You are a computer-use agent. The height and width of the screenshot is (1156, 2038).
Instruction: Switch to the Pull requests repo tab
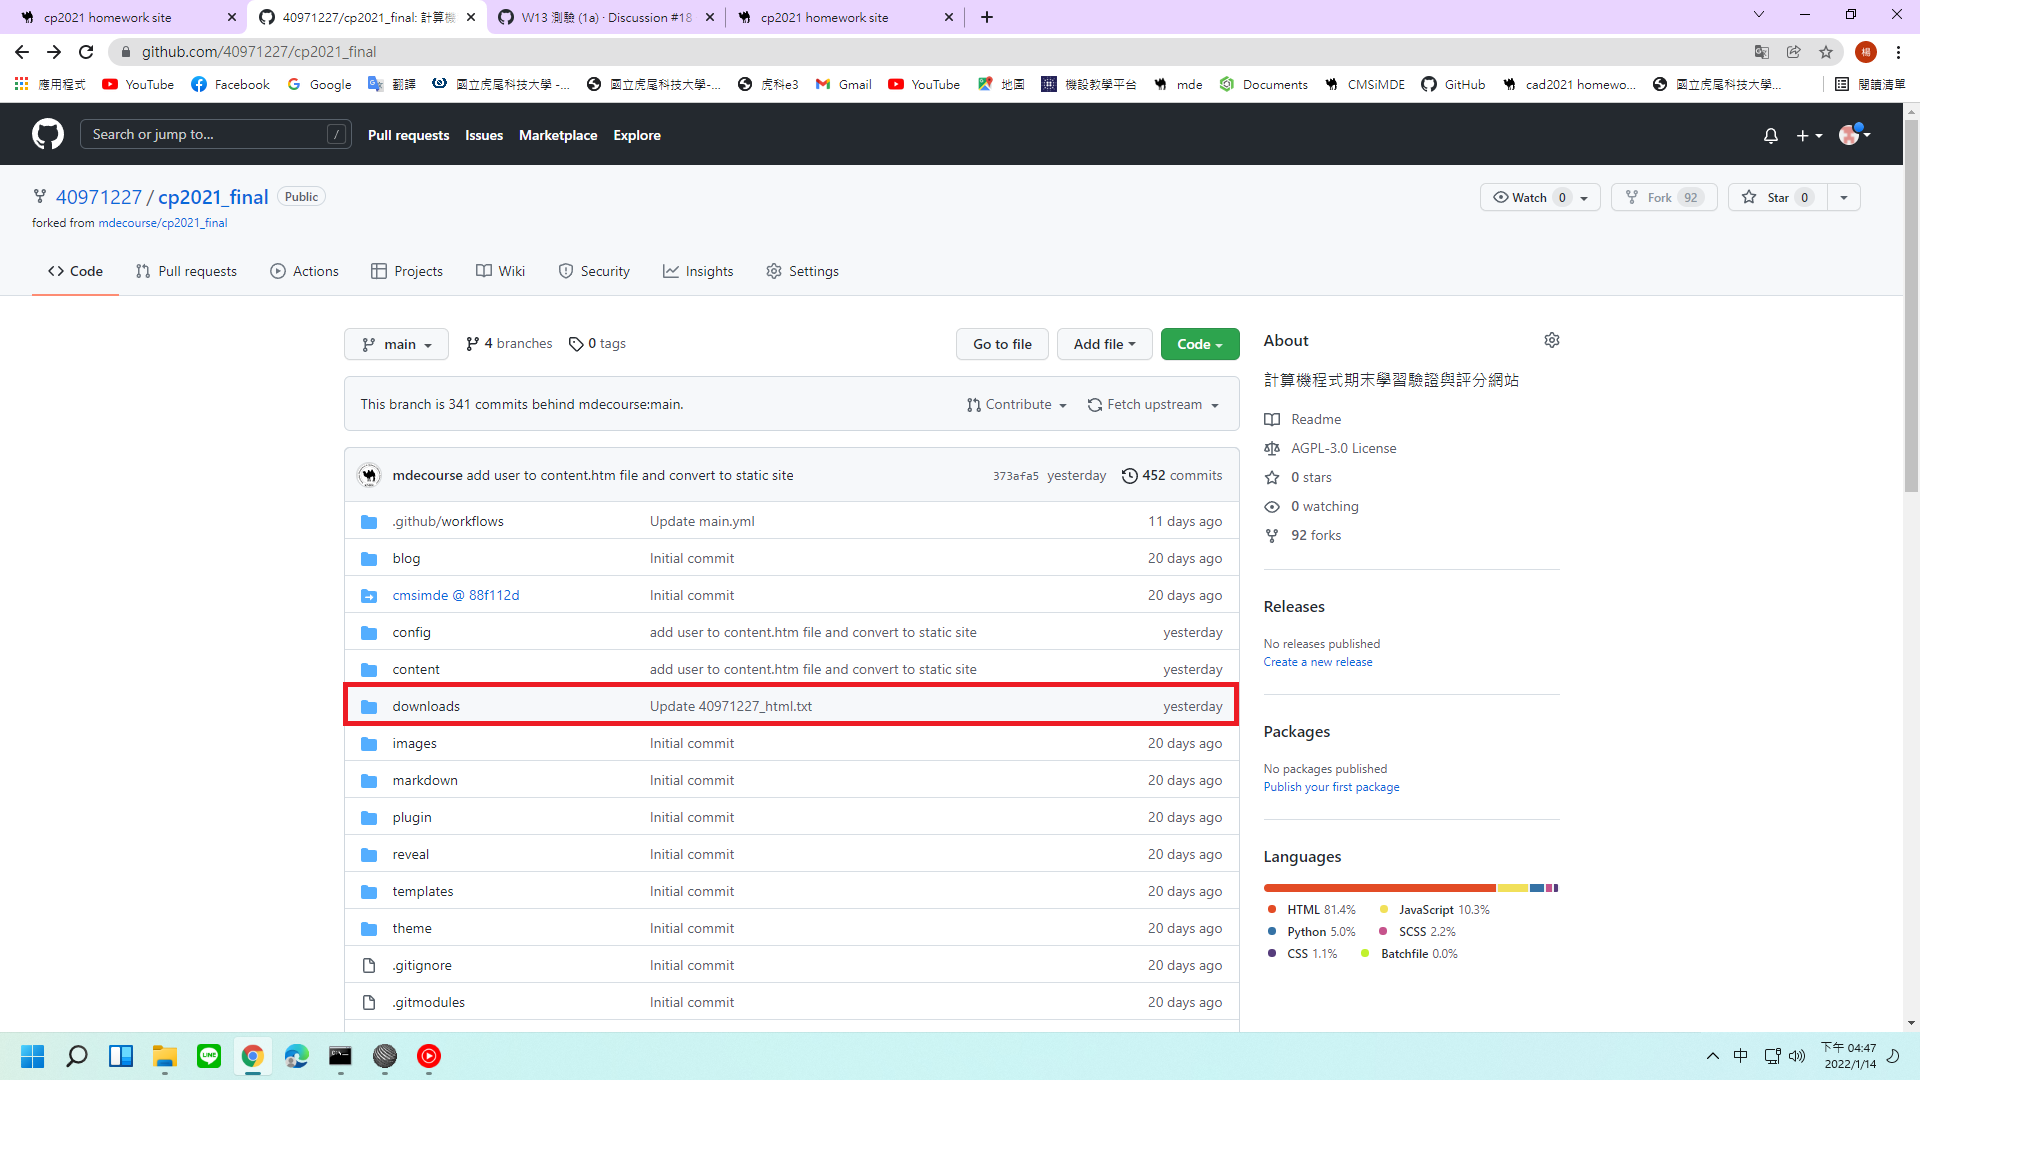point(186,271)
